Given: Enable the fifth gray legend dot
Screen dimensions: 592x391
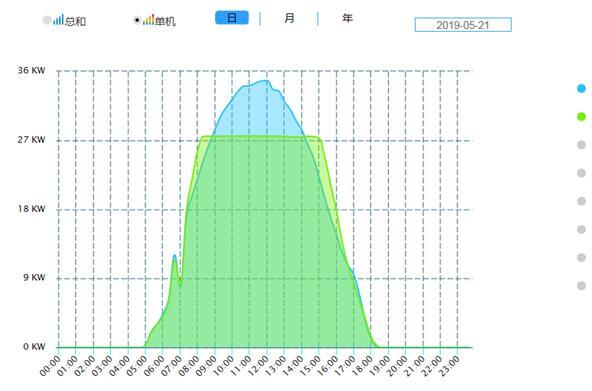Looking at the screenshot, I should coord(581,257).
